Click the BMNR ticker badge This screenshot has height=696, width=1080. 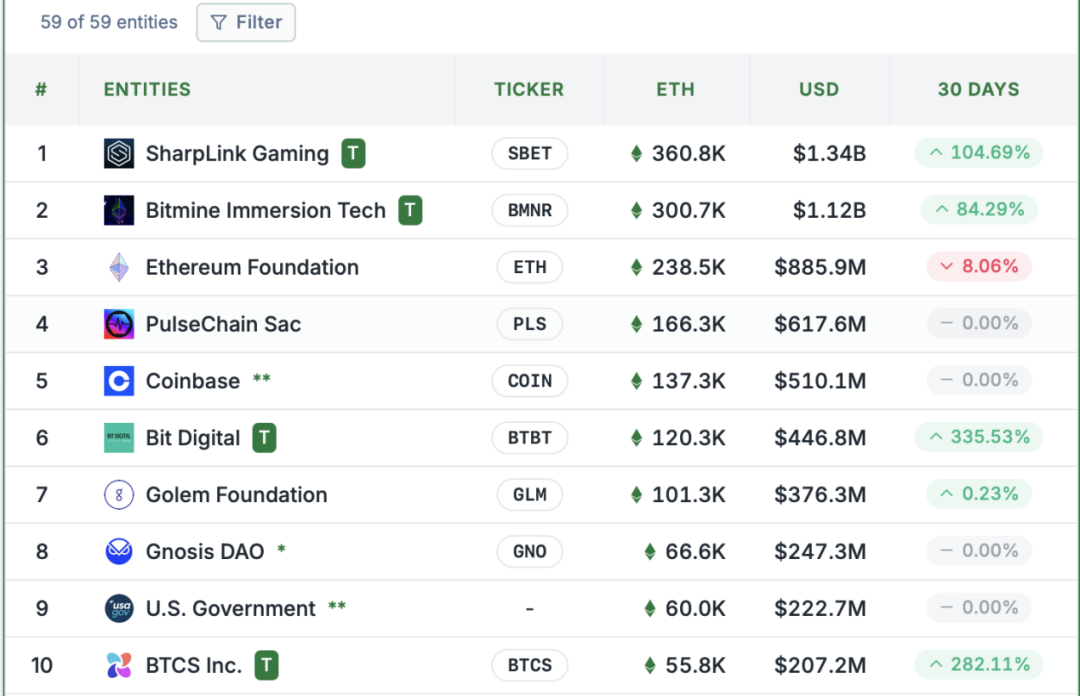tap(529, 211)
